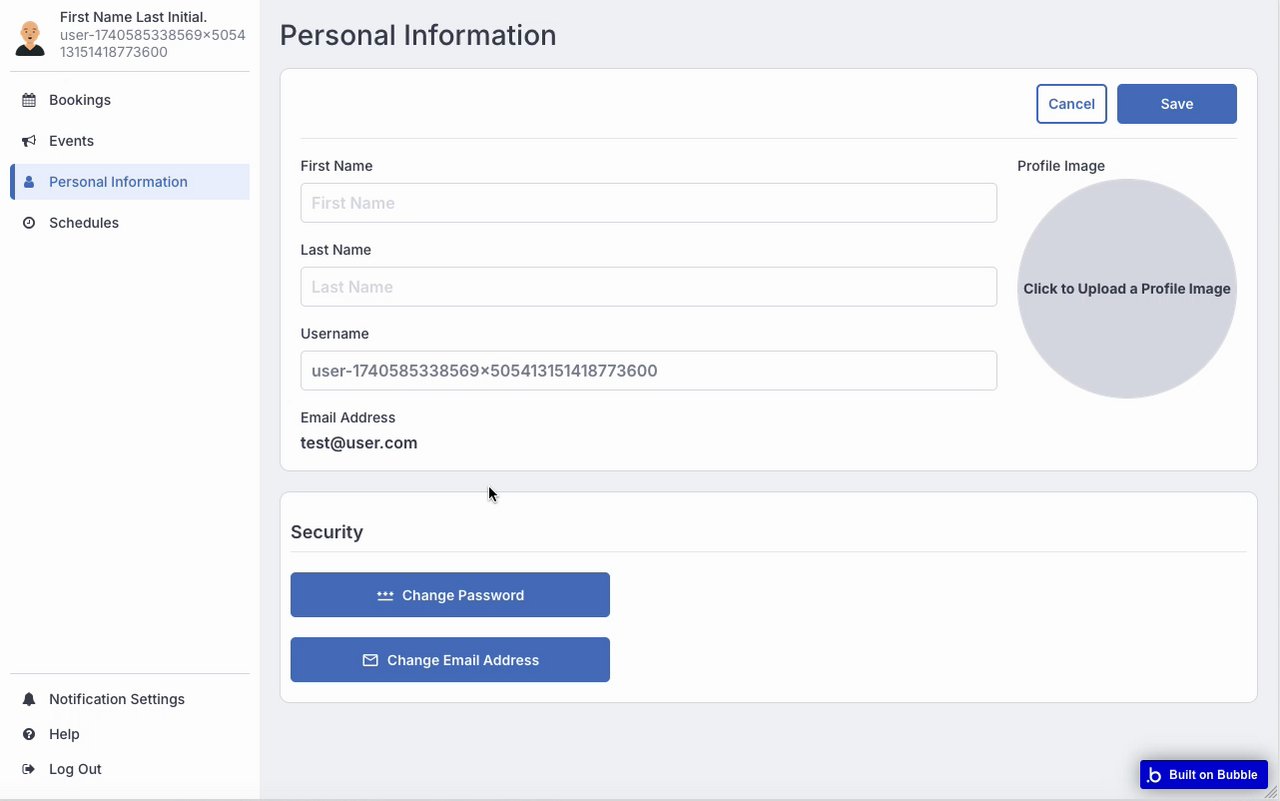Click into the Last Name field

(648, 287)
